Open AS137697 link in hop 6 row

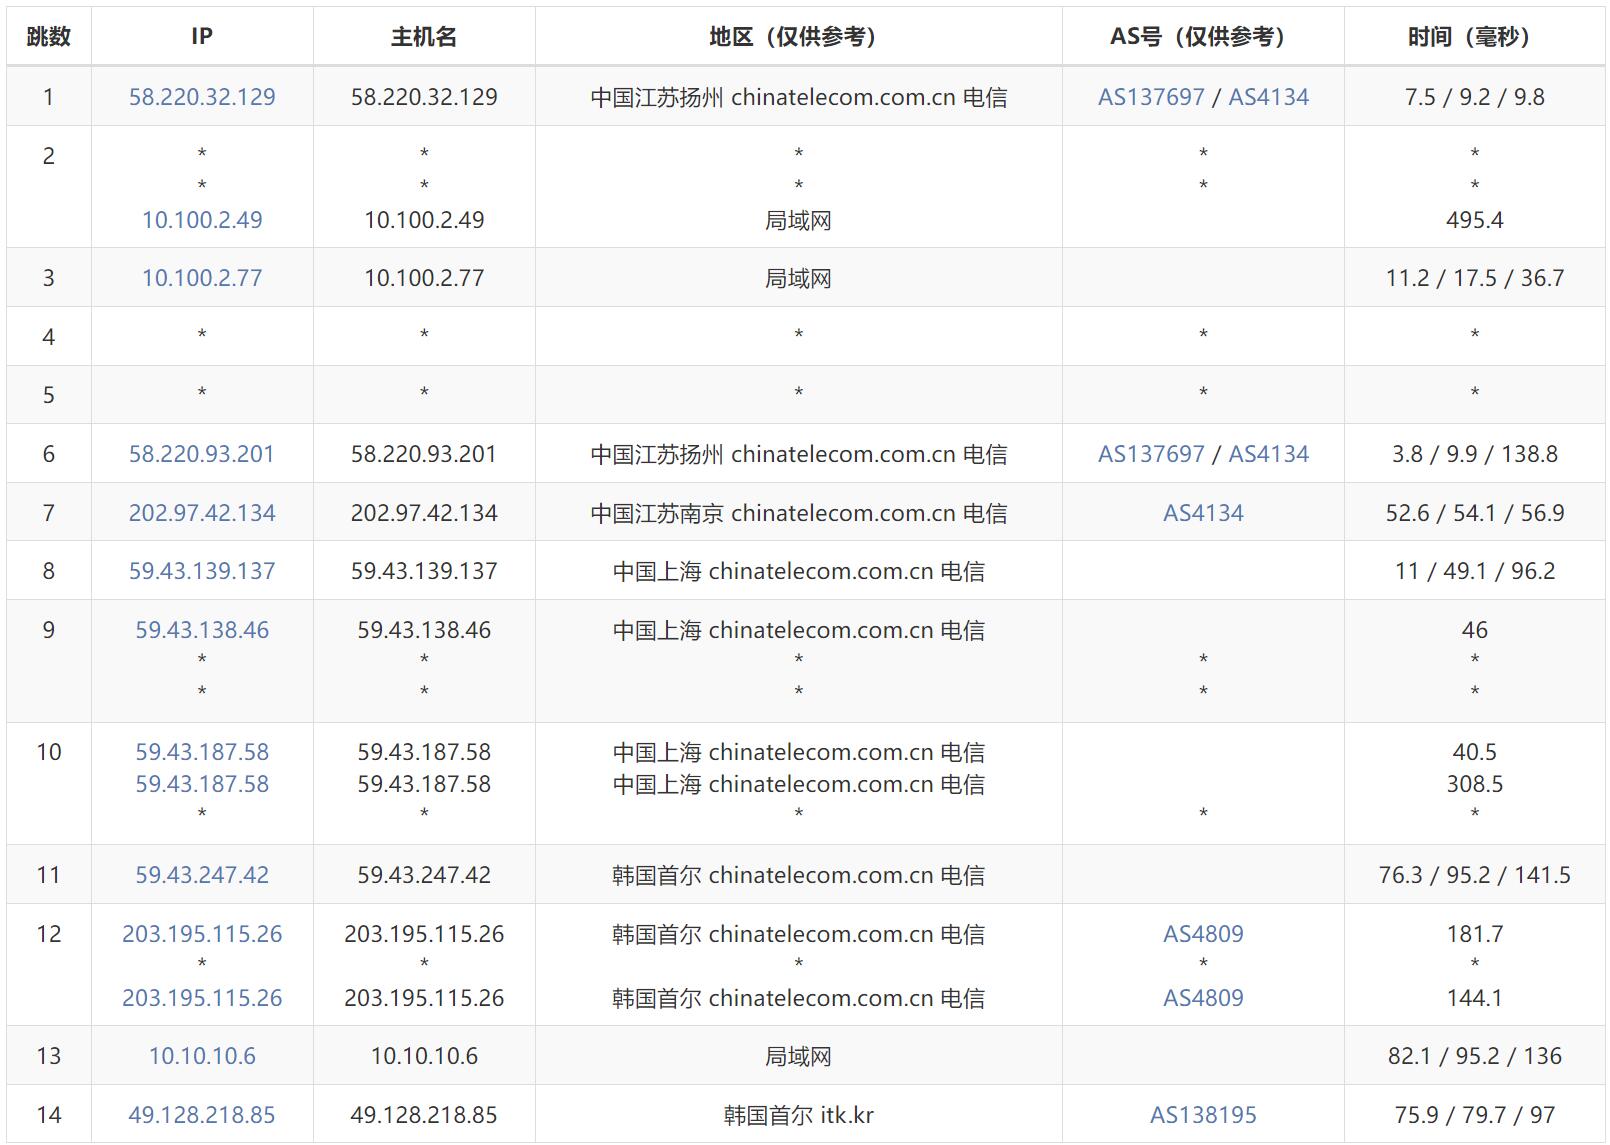[1151, 454]
